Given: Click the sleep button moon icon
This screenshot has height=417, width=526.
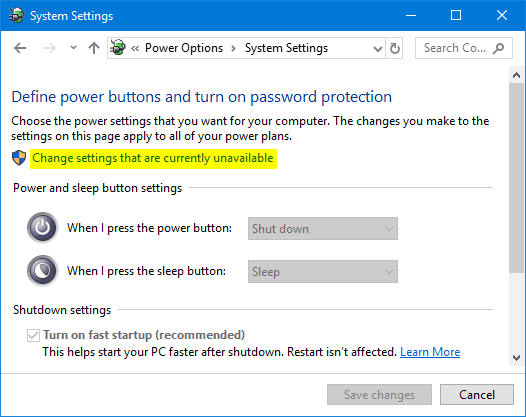Looking at the screenshot, I should 43,271.
